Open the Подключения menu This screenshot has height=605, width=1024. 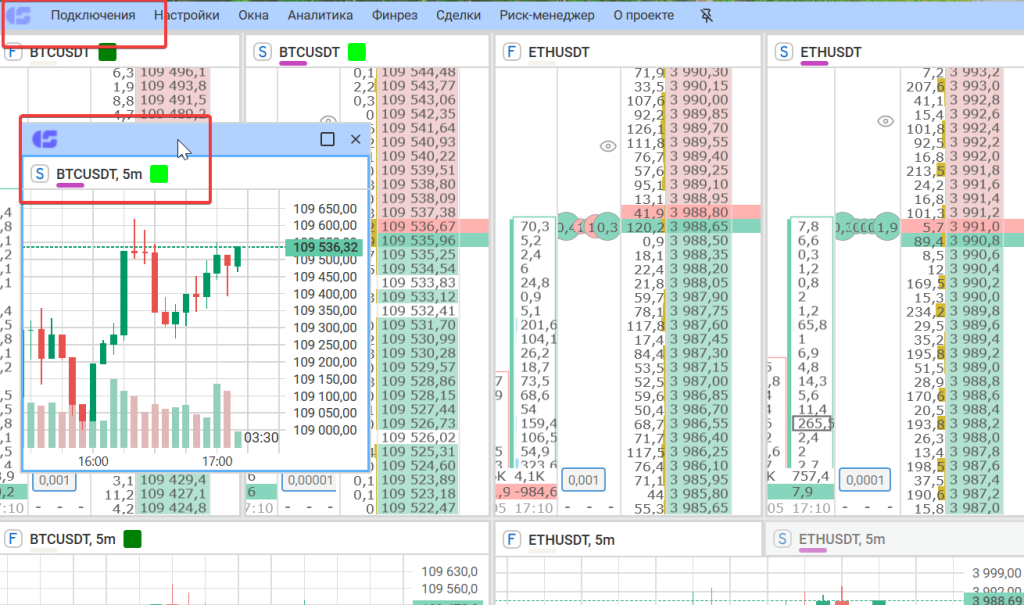[92, 16]
